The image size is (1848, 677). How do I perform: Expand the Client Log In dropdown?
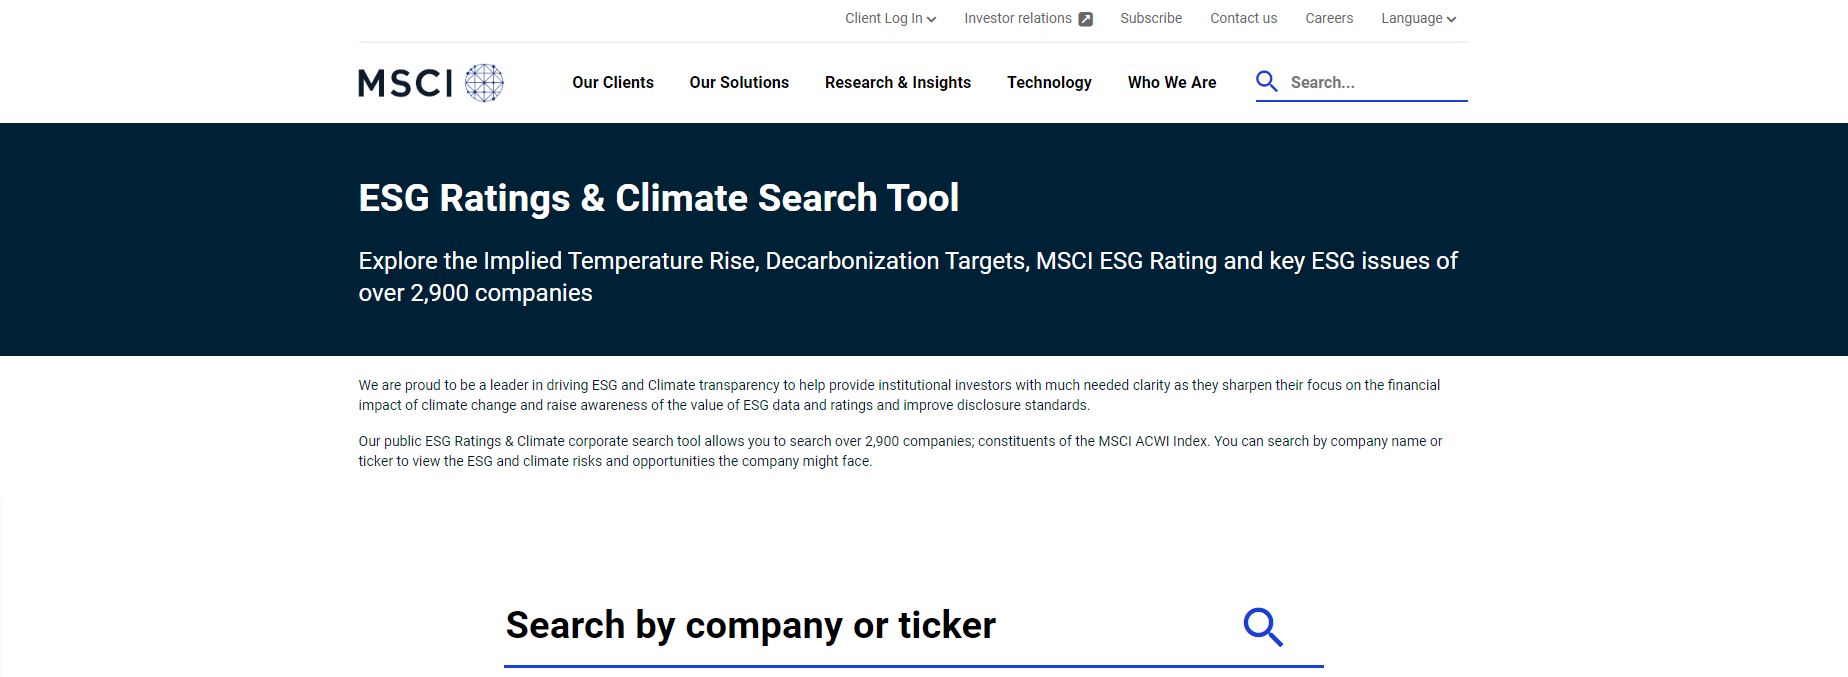coord(884,18)
